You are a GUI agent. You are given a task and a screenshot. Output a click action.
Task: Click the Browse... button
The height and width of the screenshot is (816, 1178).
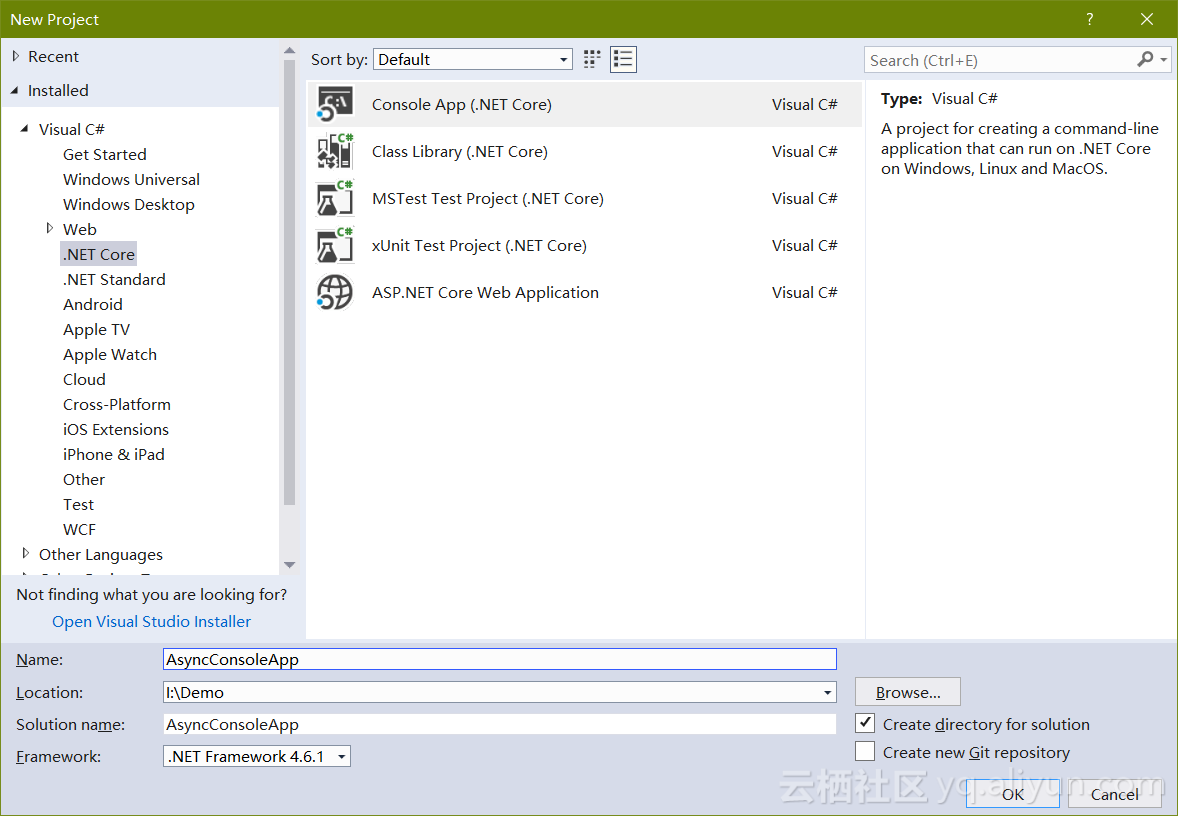pyautogui.click(x=908, y=692)
